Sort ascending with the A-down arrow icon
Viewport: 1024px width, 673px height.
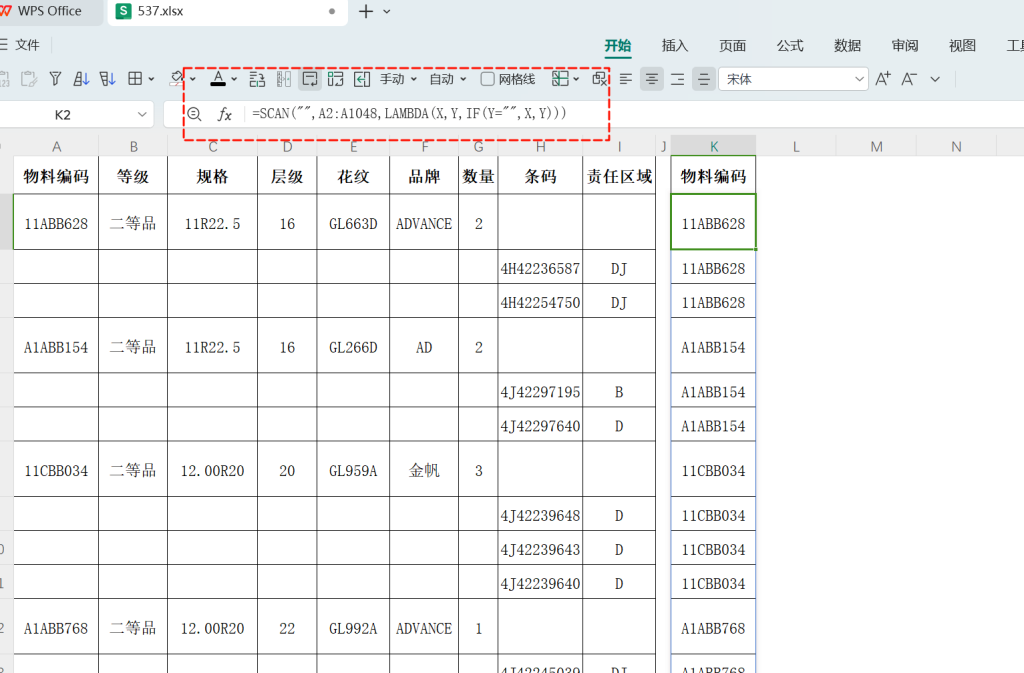point(81,79)
